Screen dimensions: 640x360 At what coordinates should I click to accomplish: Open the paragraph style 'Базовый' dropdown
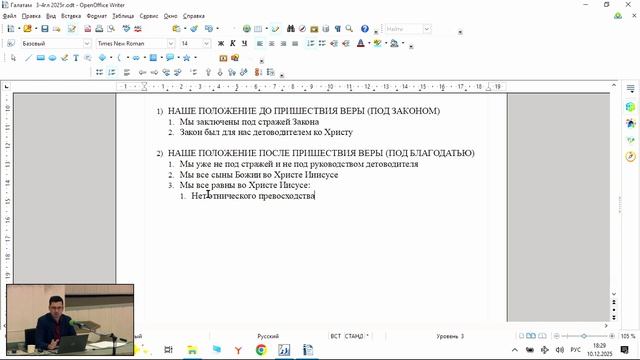(87, 43)
